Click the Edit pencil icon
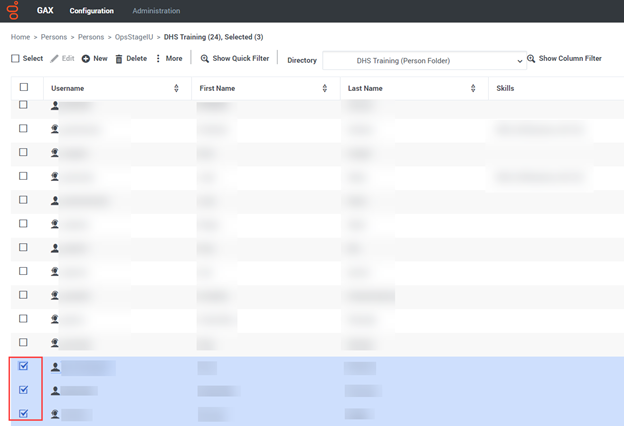 coord(55,59)
